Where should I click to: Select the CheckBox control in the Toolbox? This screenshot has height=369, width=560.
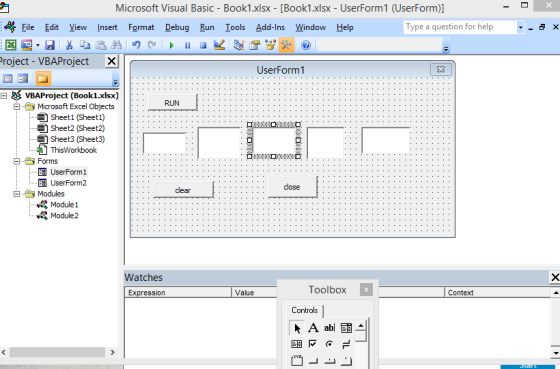tap(313, 344)
